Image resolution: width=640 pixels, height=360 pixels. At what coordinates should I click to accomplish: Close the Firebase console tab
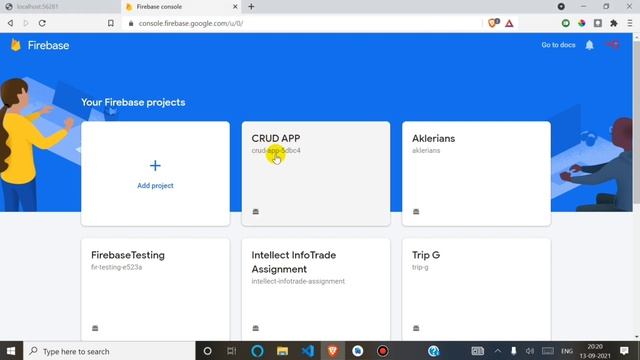click(x=235, y=7)
